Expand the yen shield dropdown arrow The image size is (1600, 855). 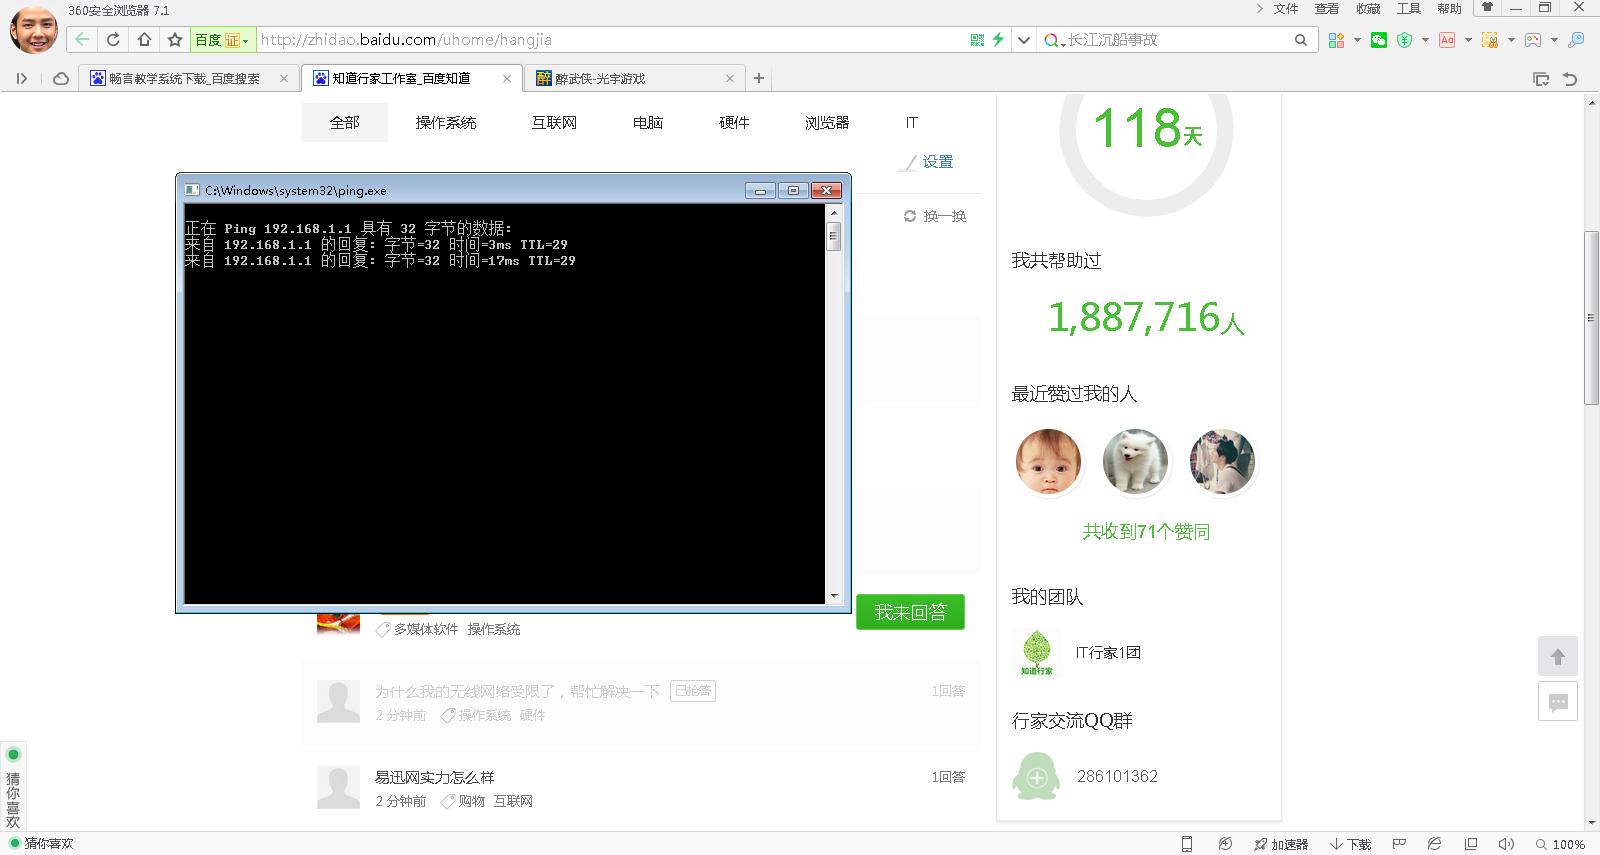(1425, 40)
